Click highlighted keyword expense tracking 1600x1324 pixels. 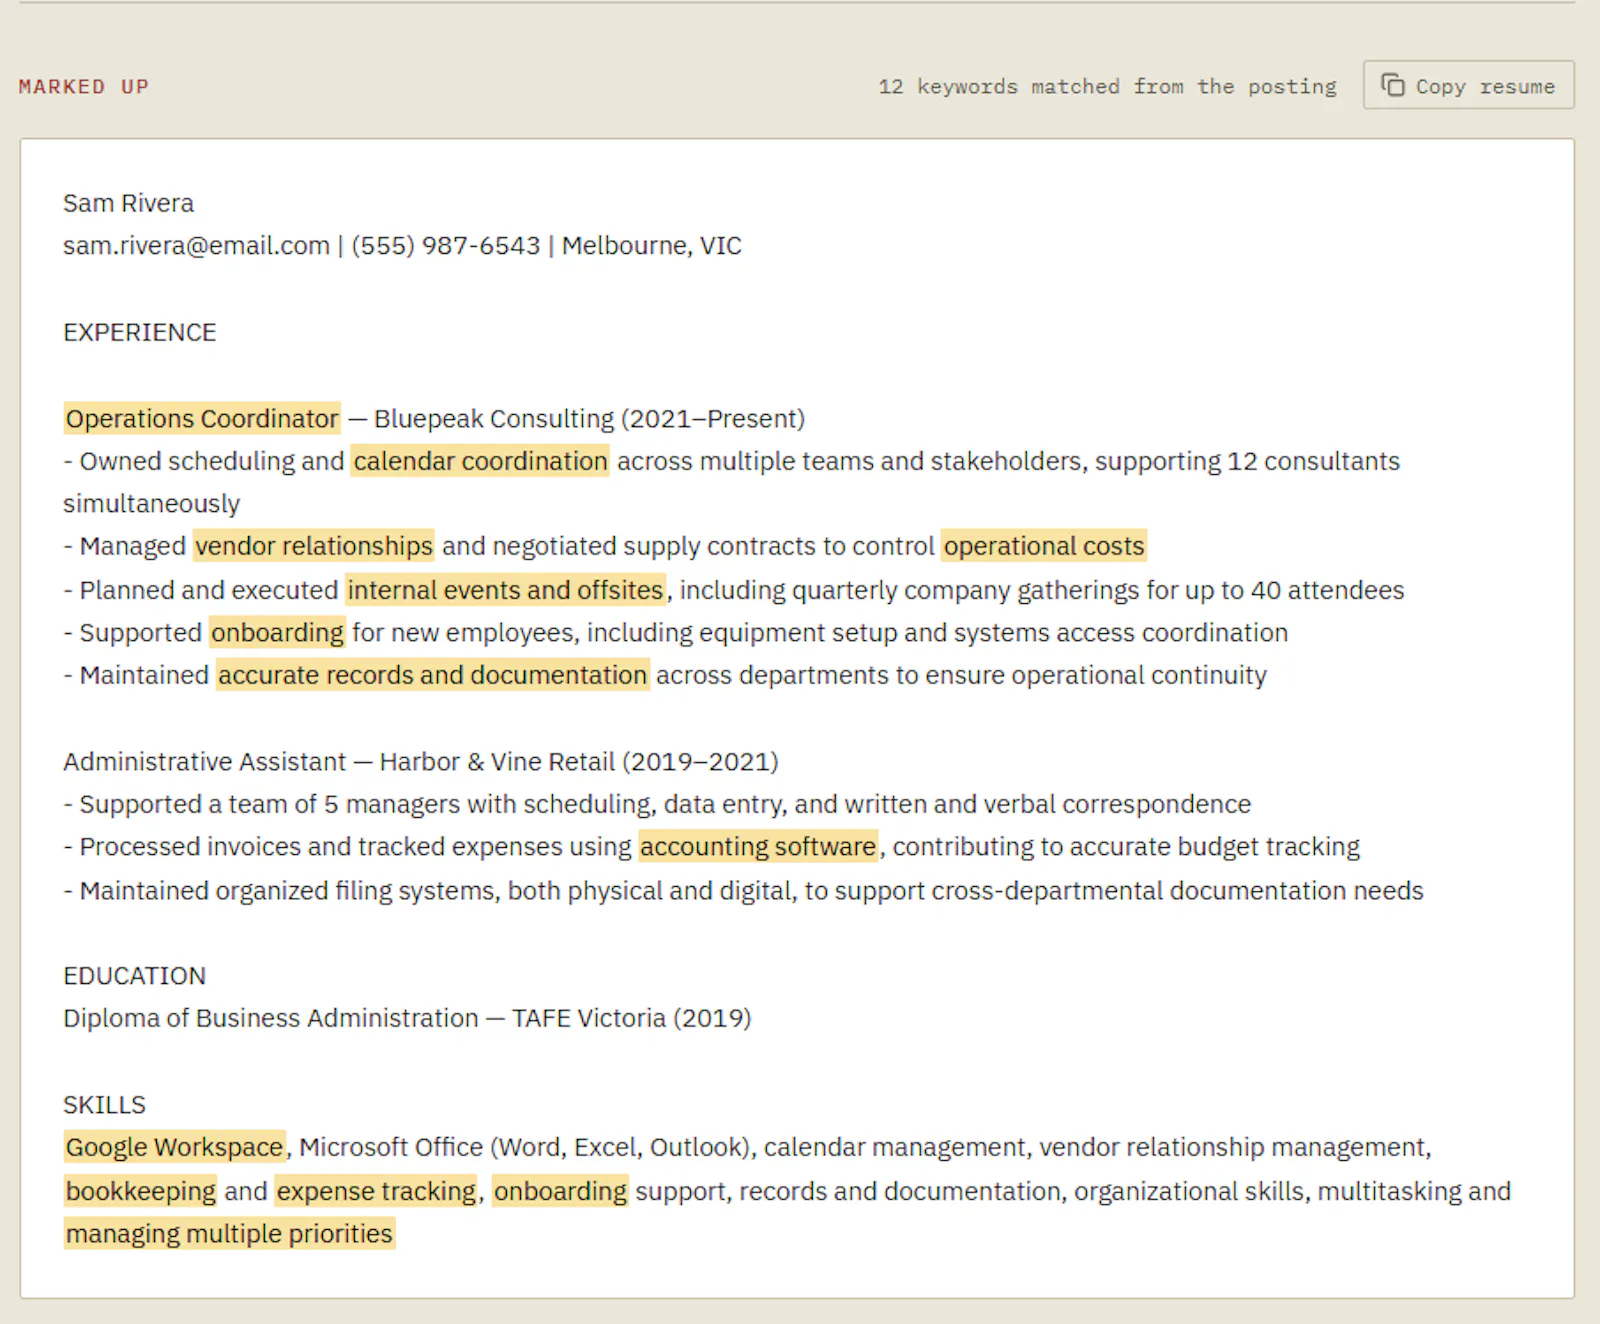[376, 1191]
